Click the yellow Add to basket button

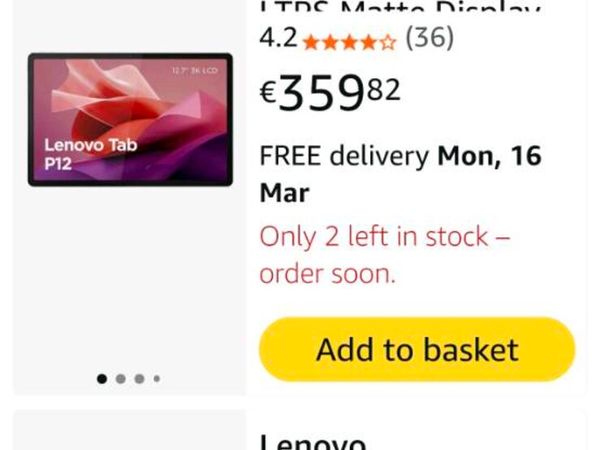click(417, 349)
